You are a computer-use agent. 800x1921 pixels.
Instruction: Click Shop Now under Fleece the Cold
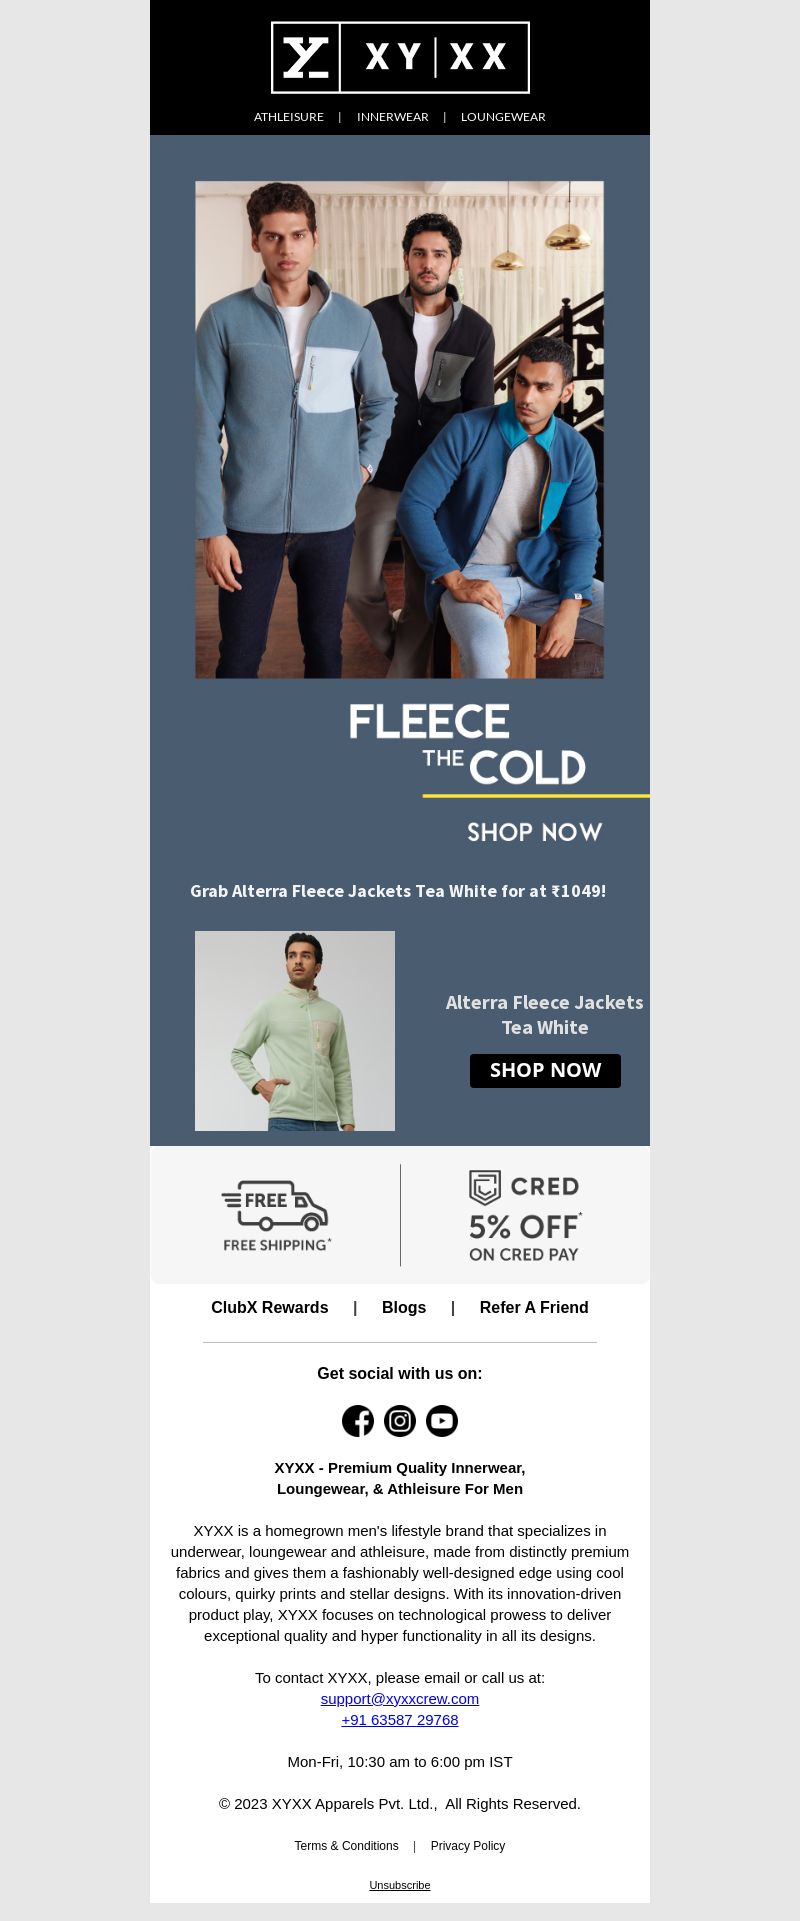click(x=535, y=832)
